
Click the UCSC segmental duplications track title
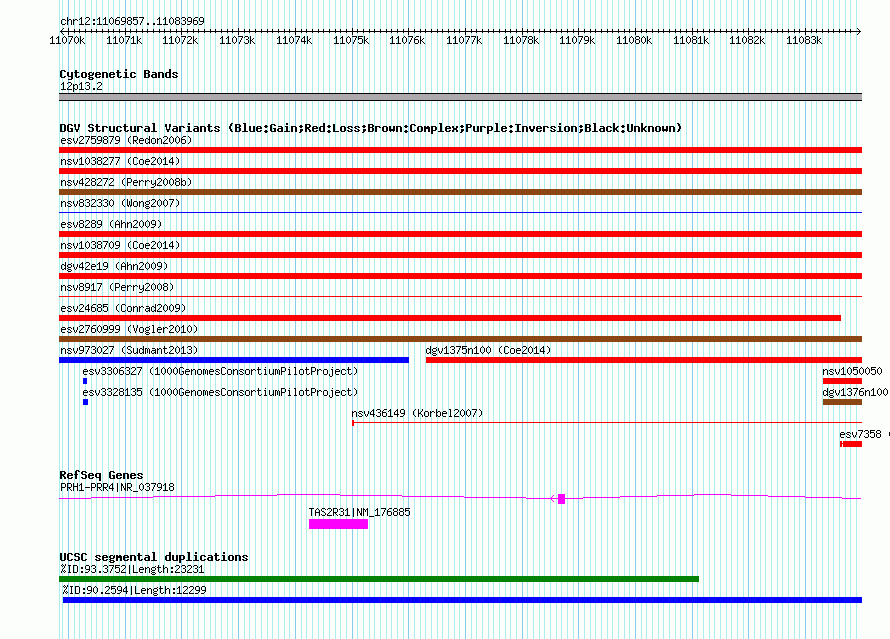click(154, 557)
